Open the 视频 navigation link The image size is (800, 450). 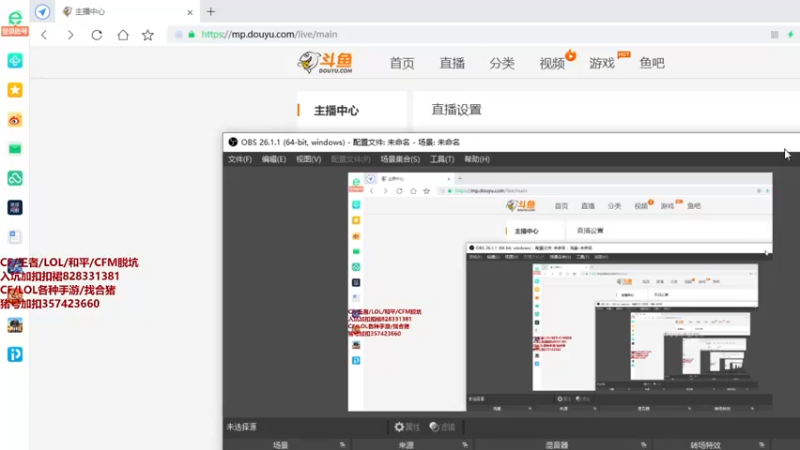(x=552, y=63)
